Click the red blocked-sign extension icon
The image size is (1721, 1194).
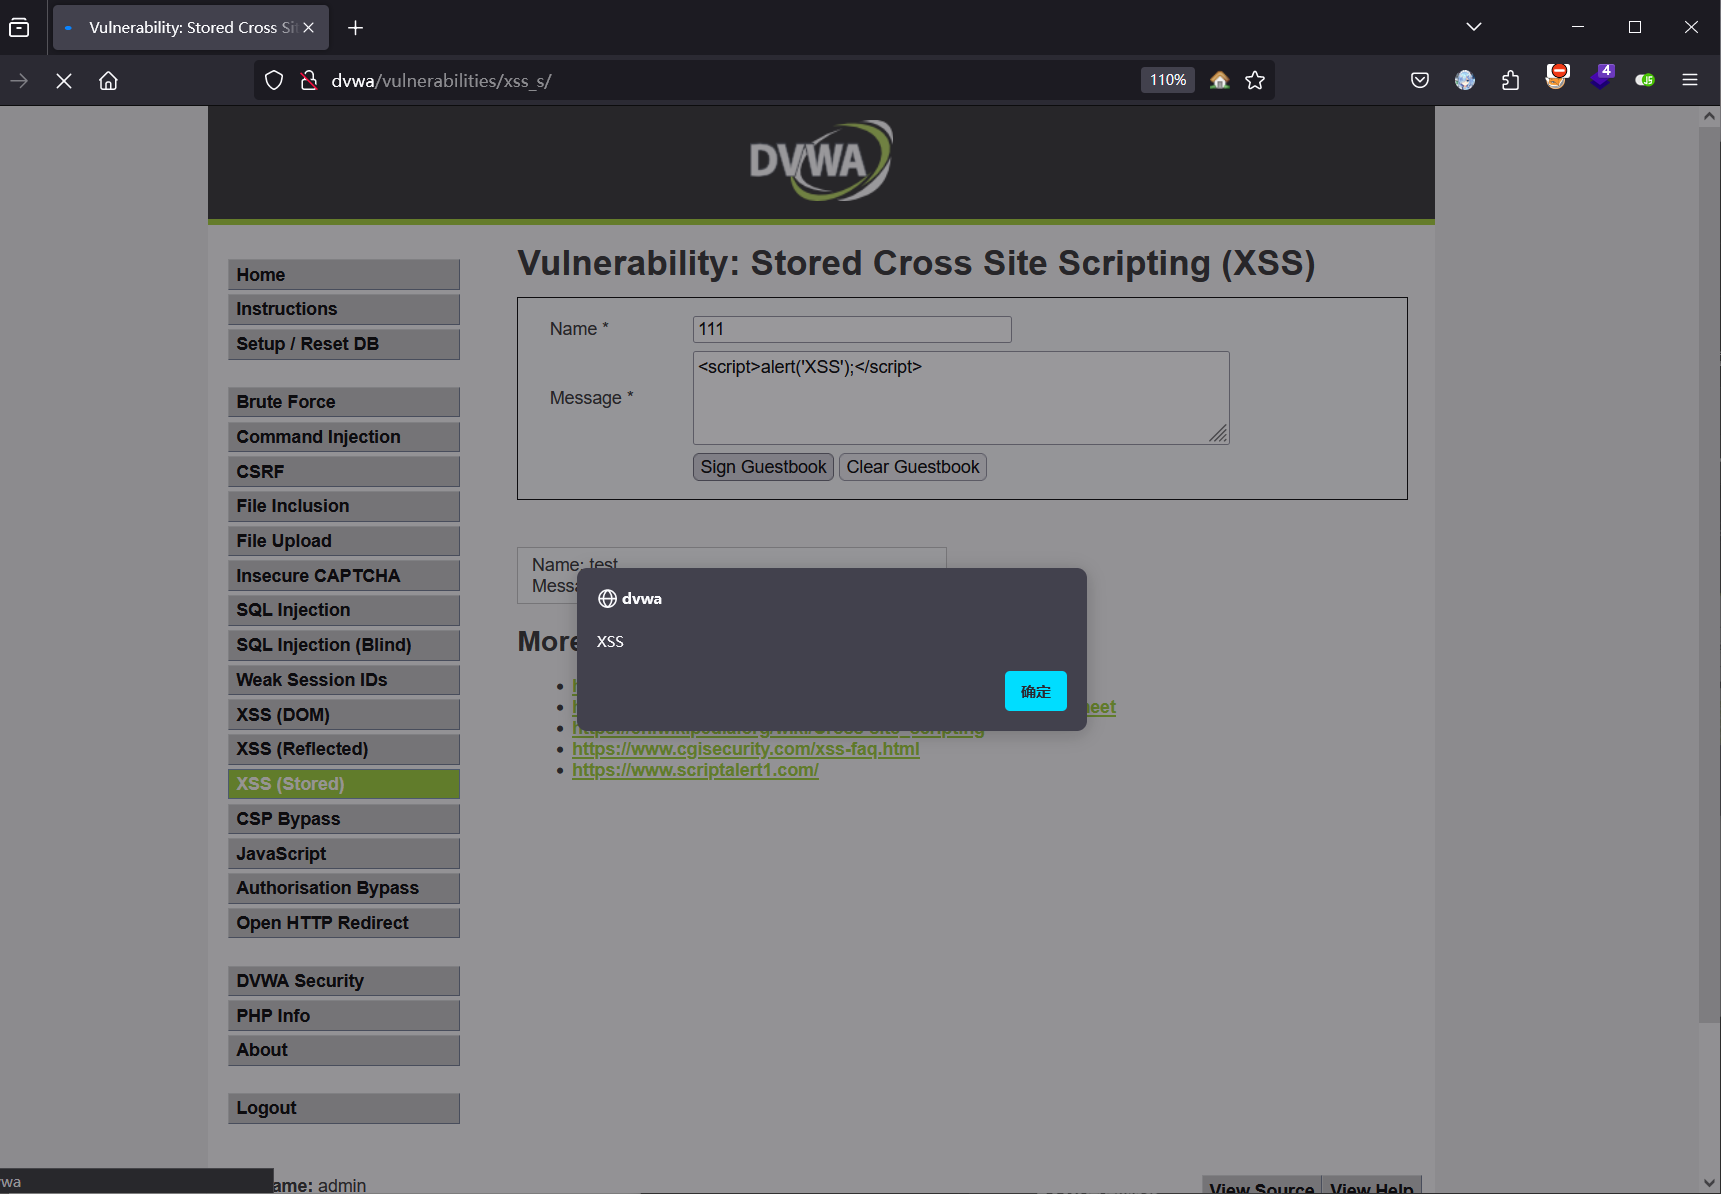[1556, 78]
